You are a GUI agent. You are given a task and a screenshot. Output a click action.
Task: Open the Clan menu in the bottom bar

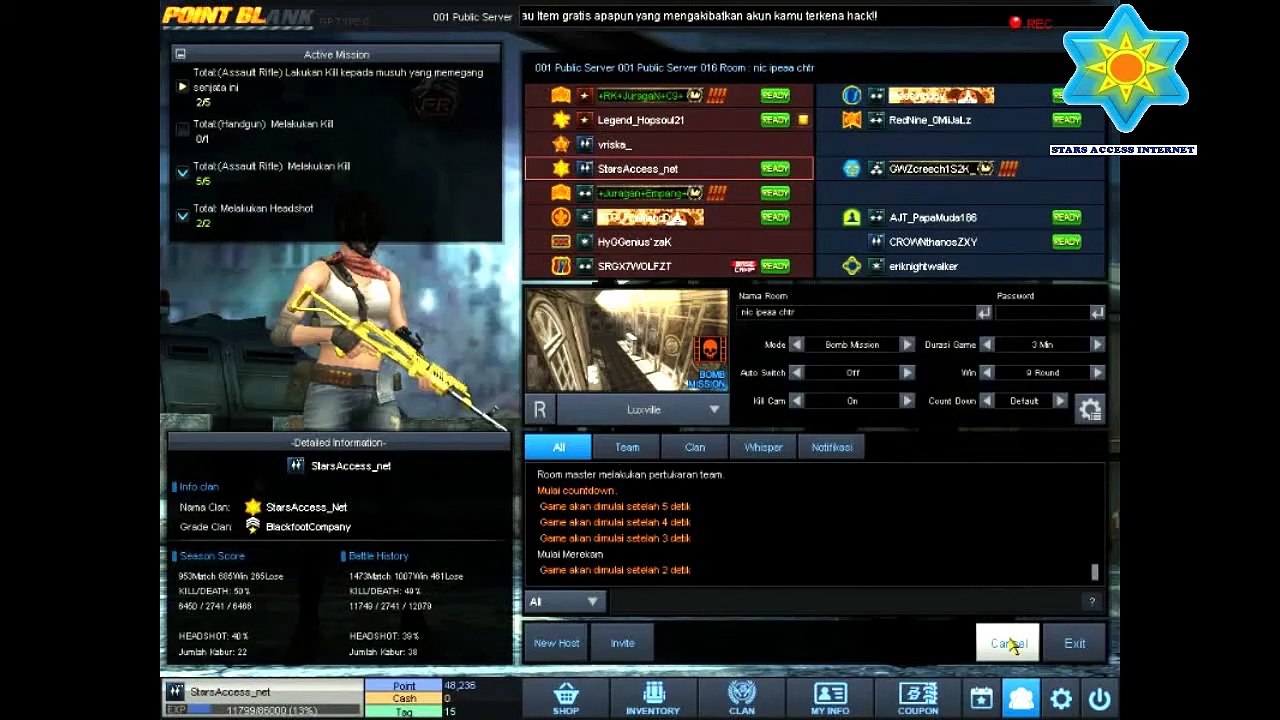point(742,697)
